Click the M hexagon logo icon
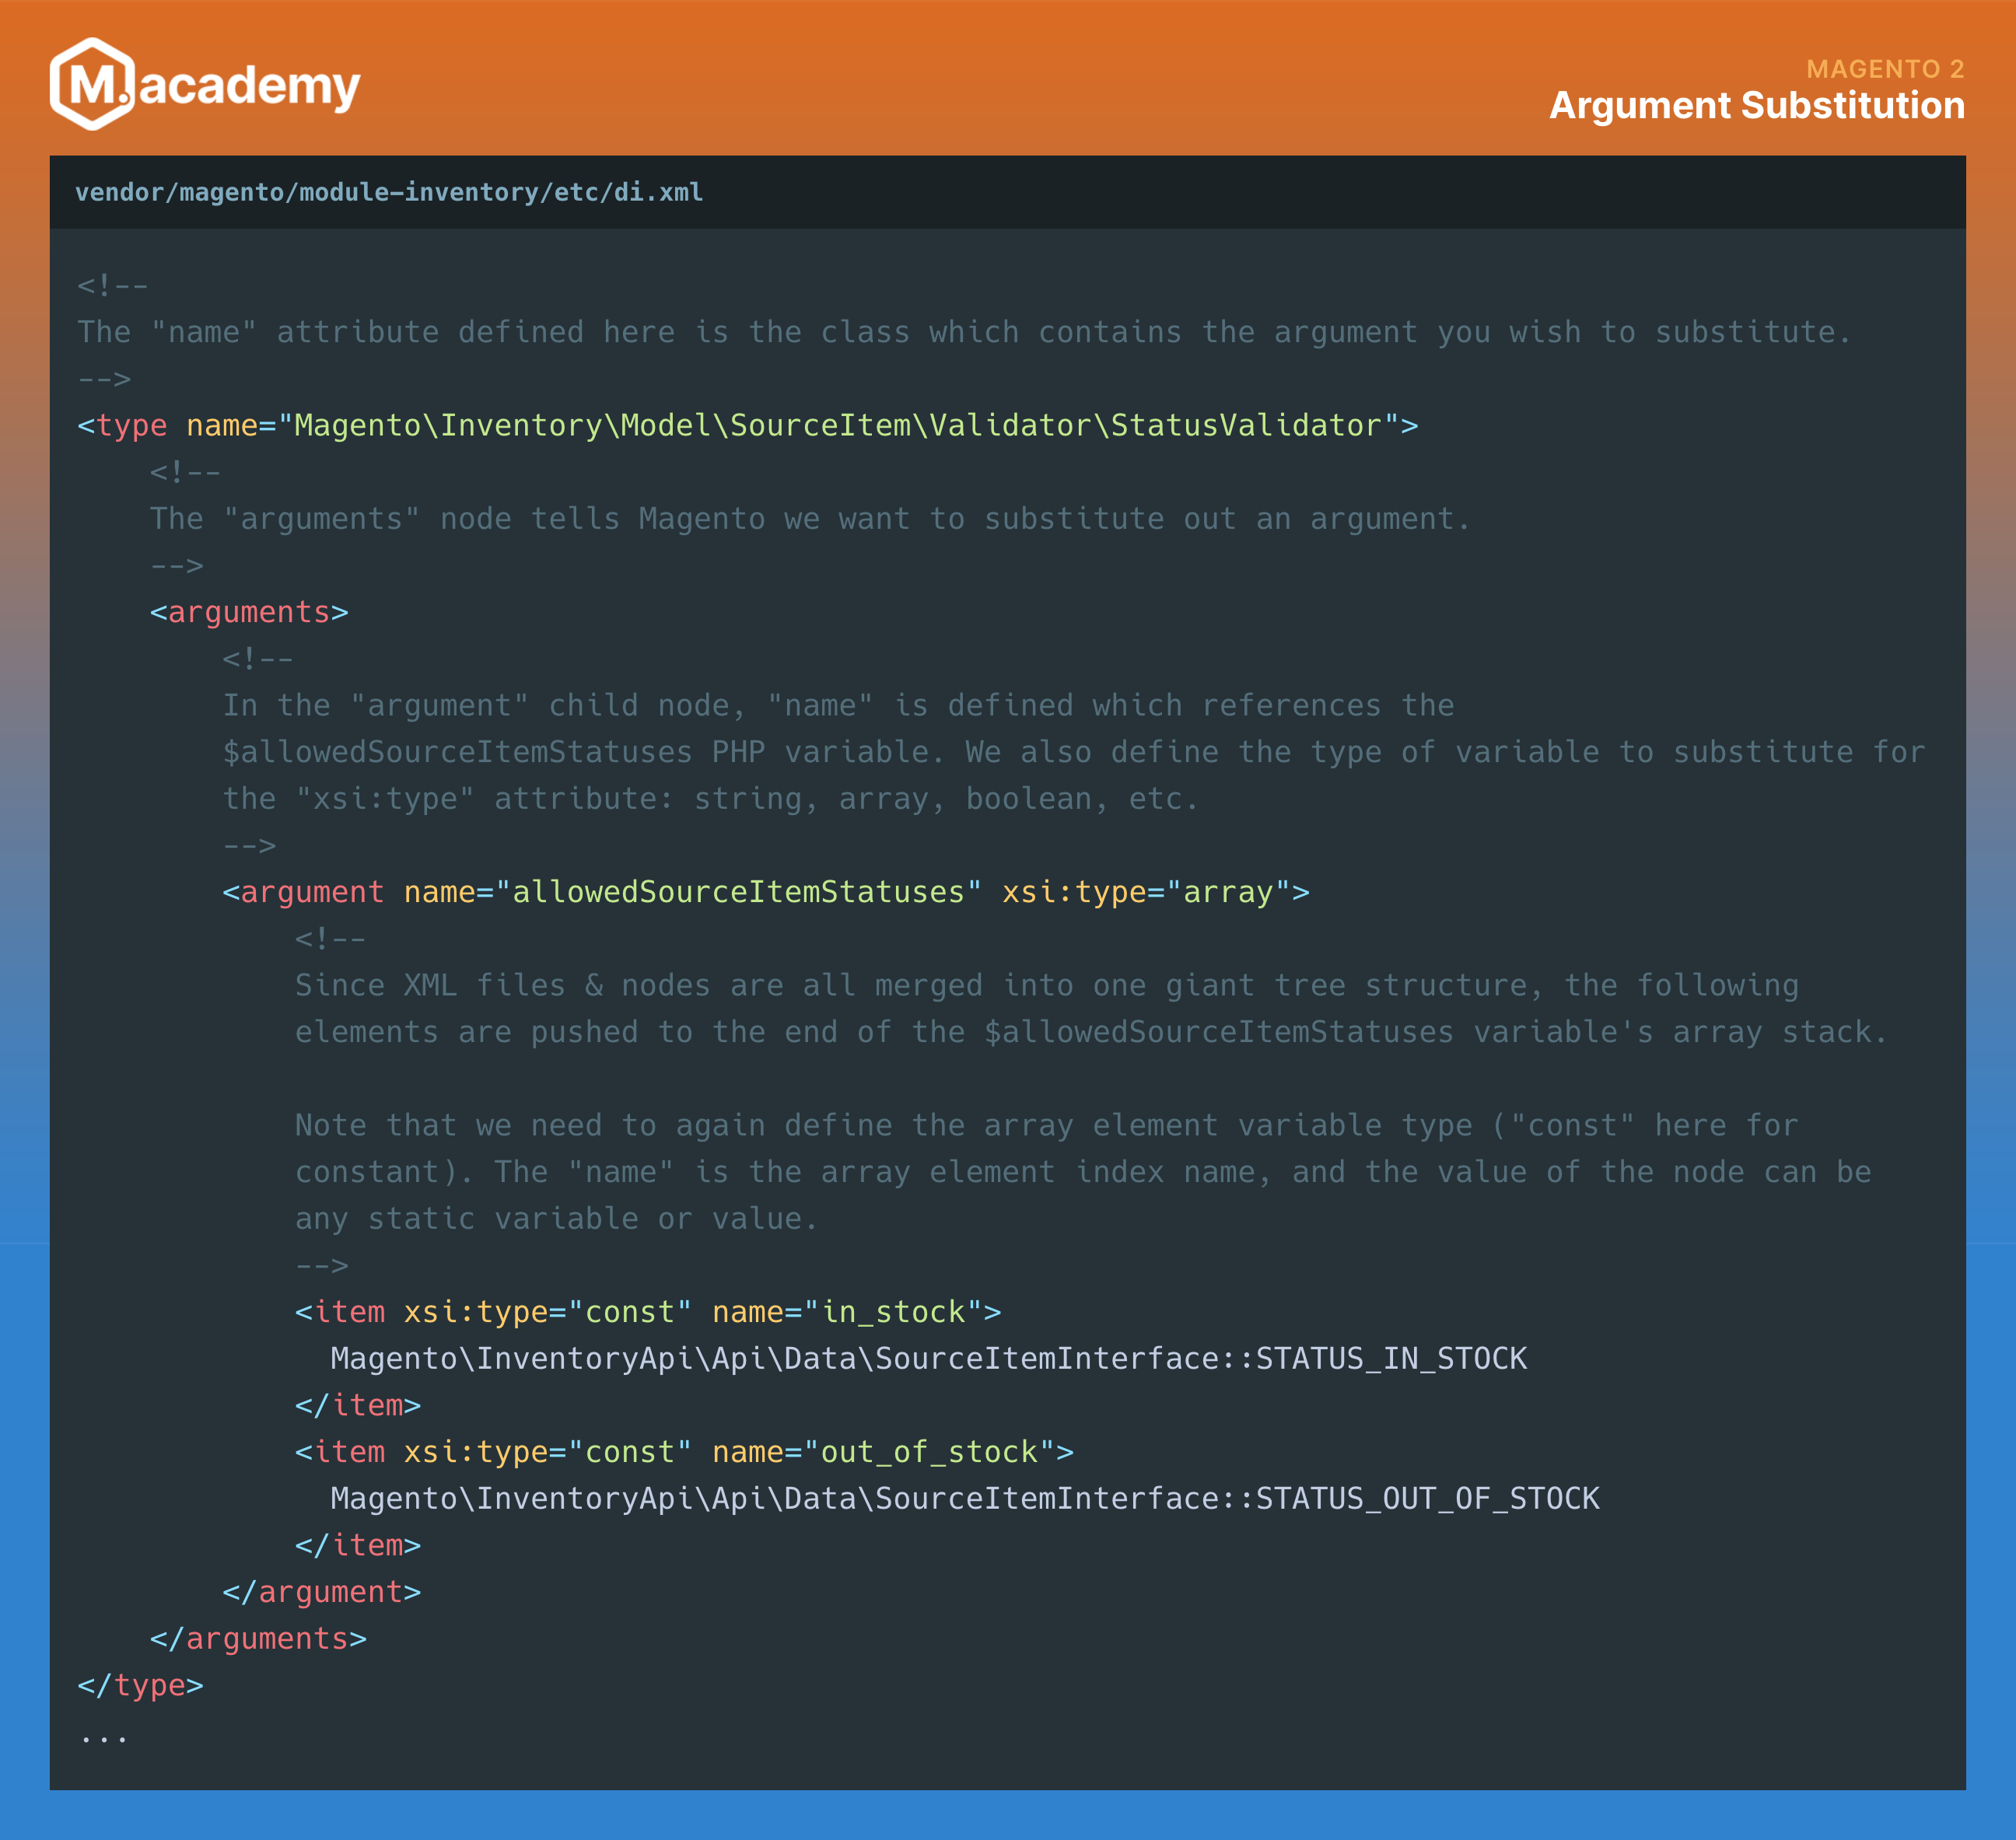2016x1840 pixels. [92, 84]
